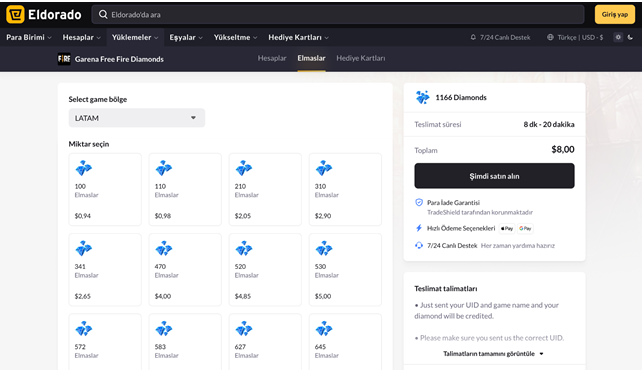Select the 520 Elmaslar pack
The width and height of the screenshot is (643, 372).
coord(265,270)
